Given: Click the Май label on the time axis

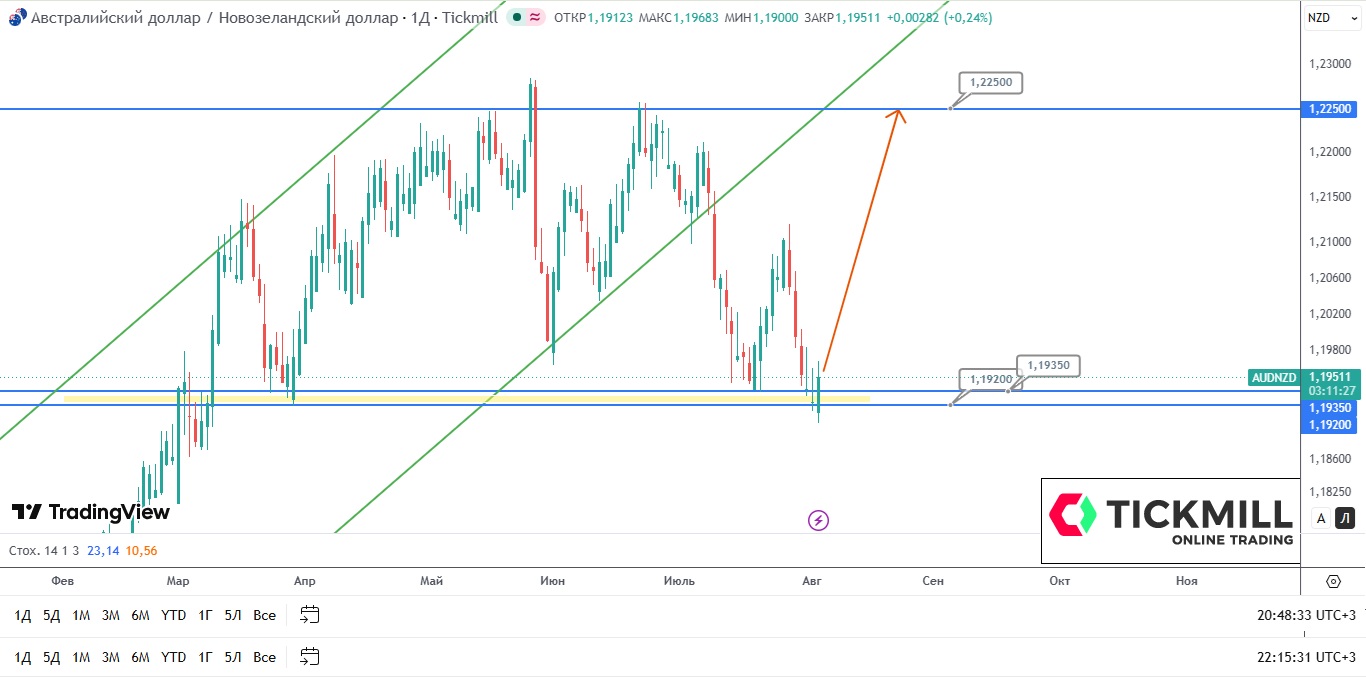Looking at the screenshot, I should click(x=432, y=581).
